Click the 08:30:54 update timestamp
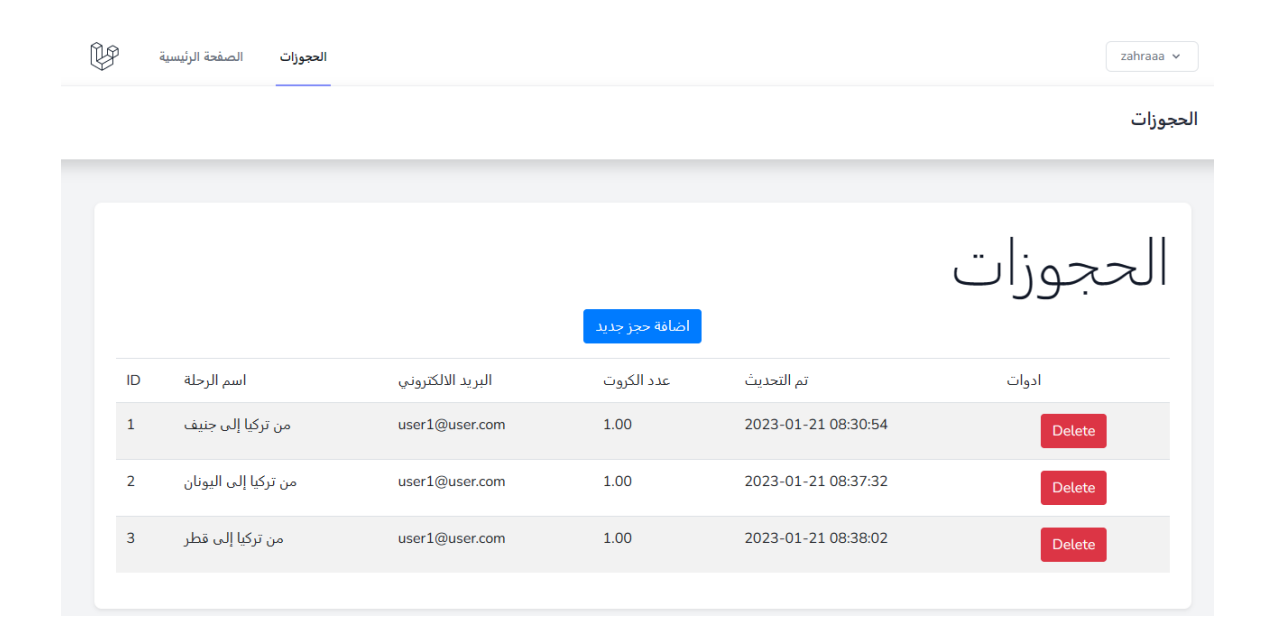Image resolution: width=1274 pixels, height=639 pixels. tap(816, 425)
